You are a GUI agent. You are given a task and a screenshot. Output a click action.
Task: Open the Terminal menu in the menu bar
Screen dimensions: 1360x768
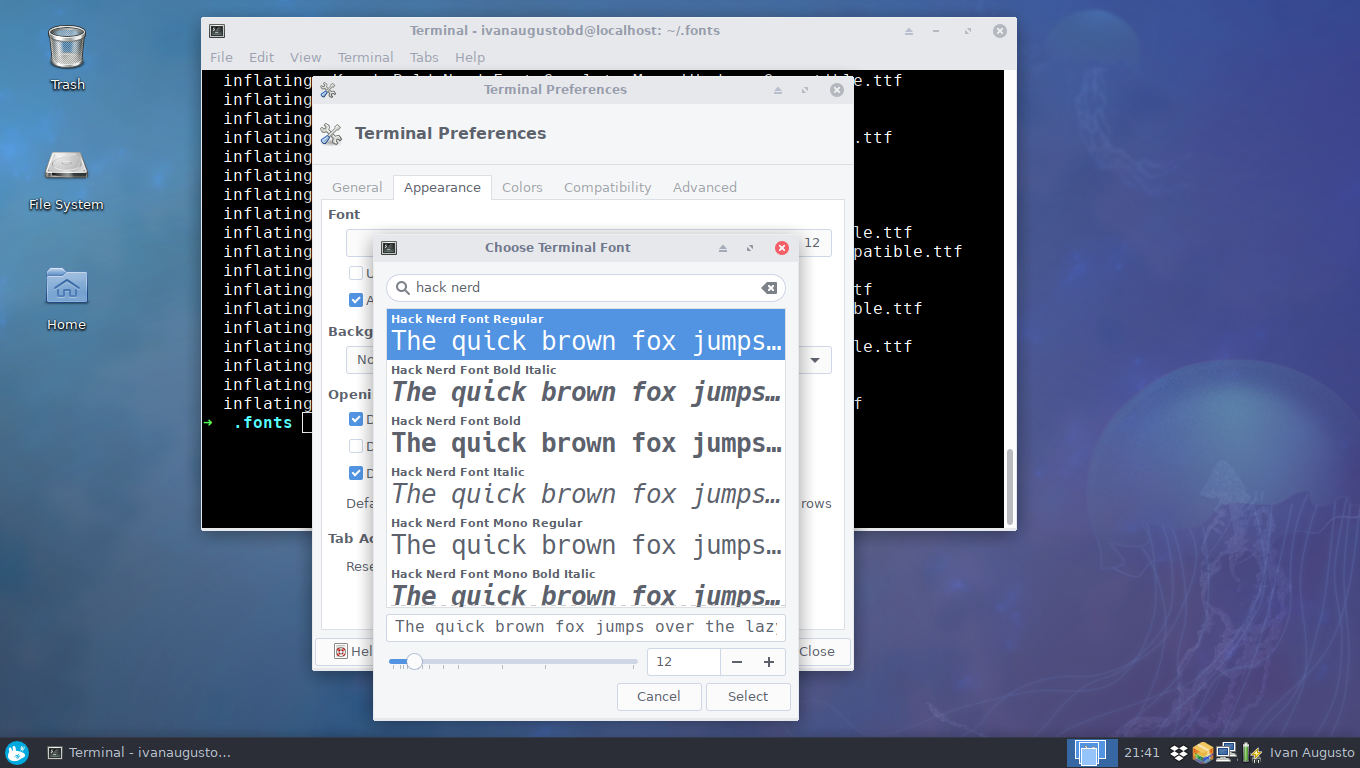pos(366,57)
